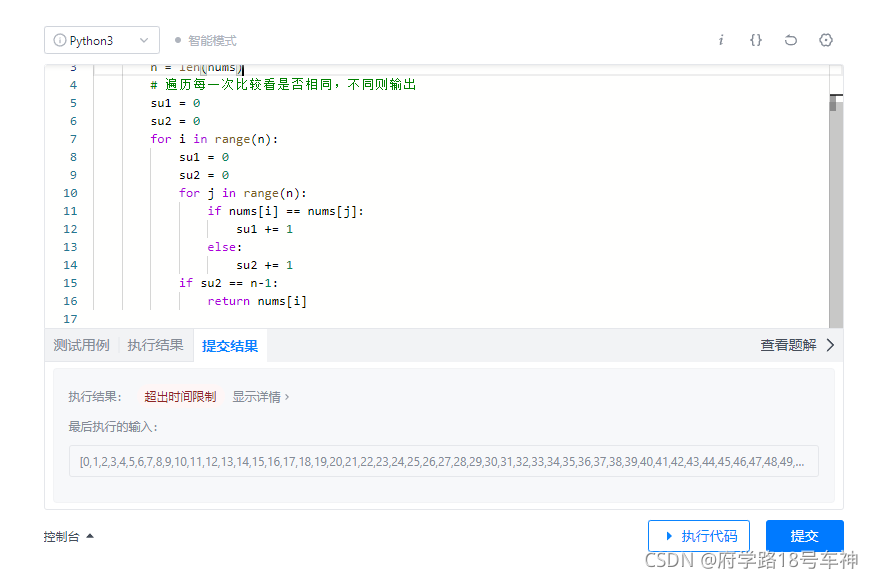The height and width of the screenshot is (579, 873).
Task: Click the 执行代码 run button
Action: (699, 536)
